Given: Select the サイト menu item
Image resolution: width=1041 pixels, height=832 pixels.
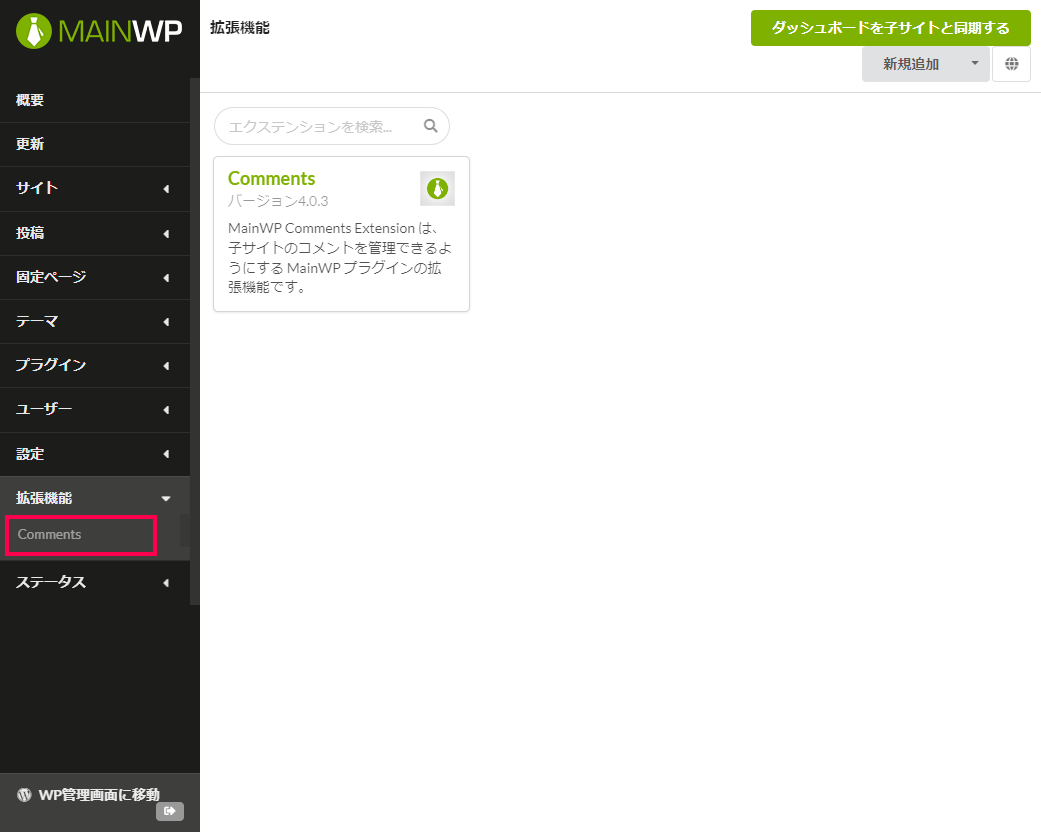Looking at the screenshot, I should (x=95, y=189).
